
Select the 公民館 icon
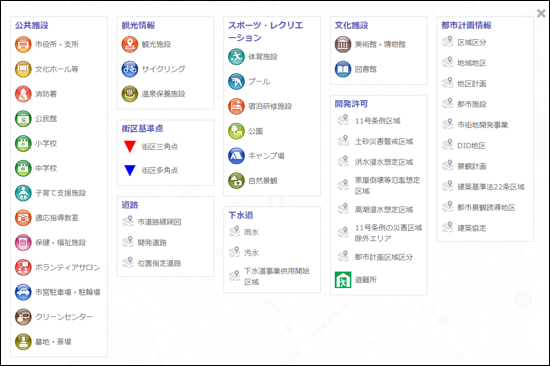(x=23, y=119)
